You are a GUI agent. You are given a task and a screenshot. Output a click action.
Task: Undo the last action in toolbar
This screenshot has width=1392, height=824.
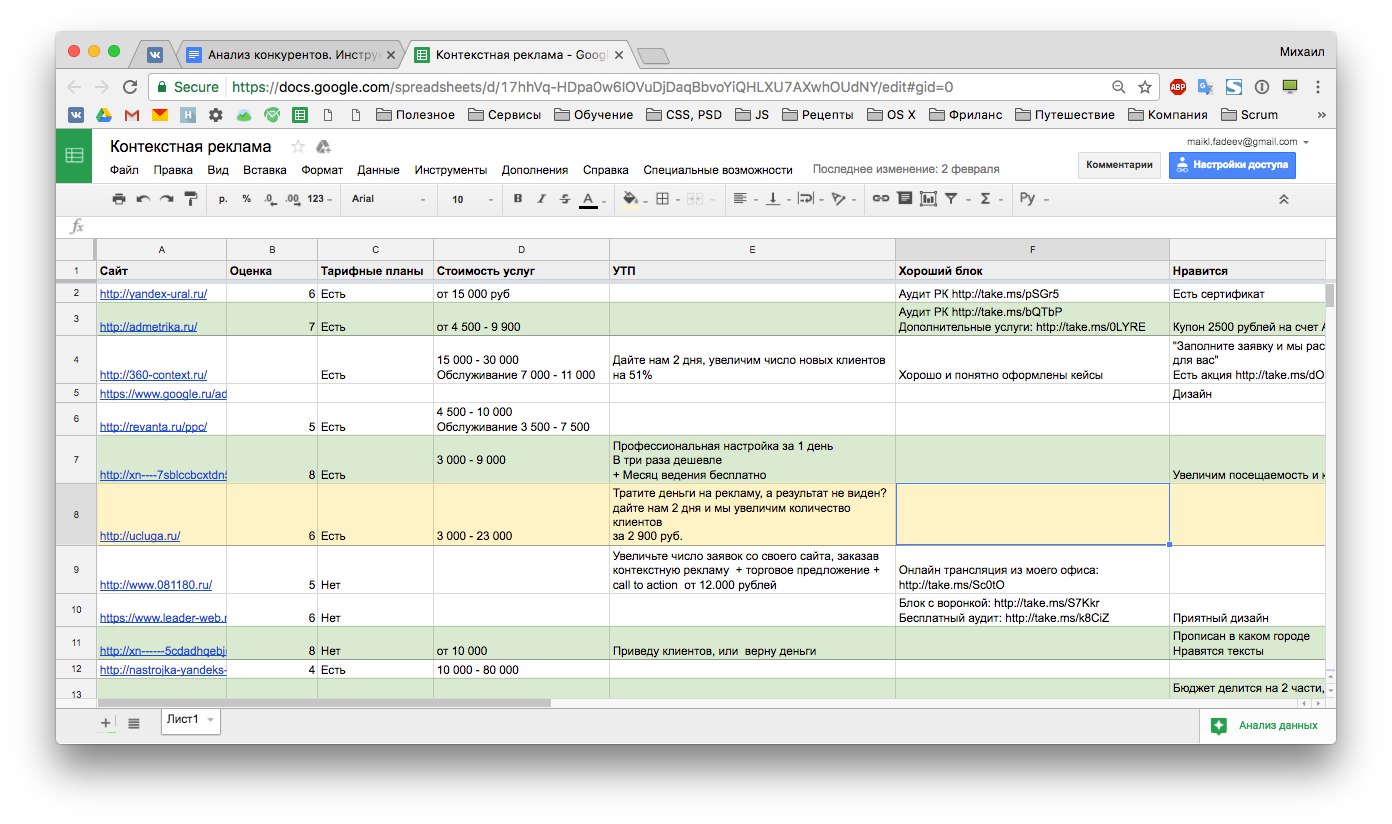point(143,199)
